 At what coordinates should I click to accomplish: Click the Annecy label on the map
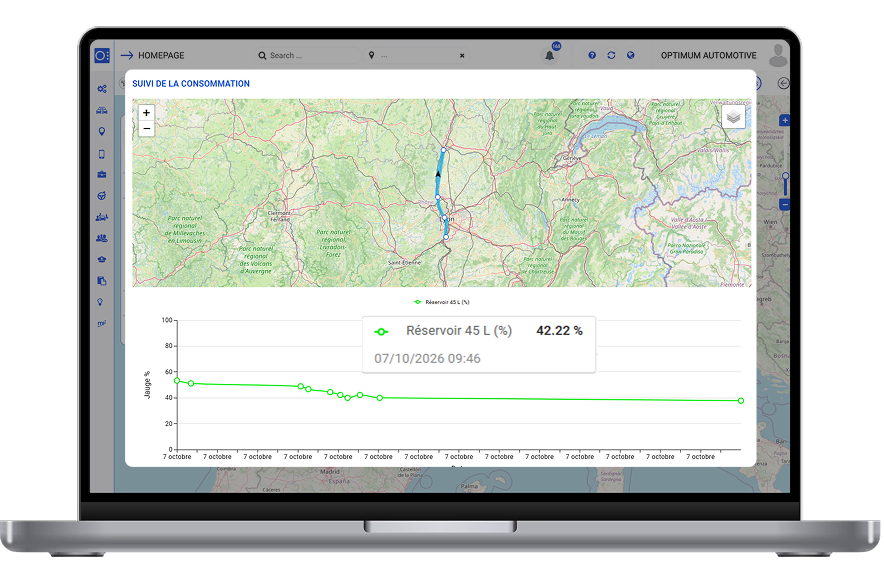(x=570, y=200)
